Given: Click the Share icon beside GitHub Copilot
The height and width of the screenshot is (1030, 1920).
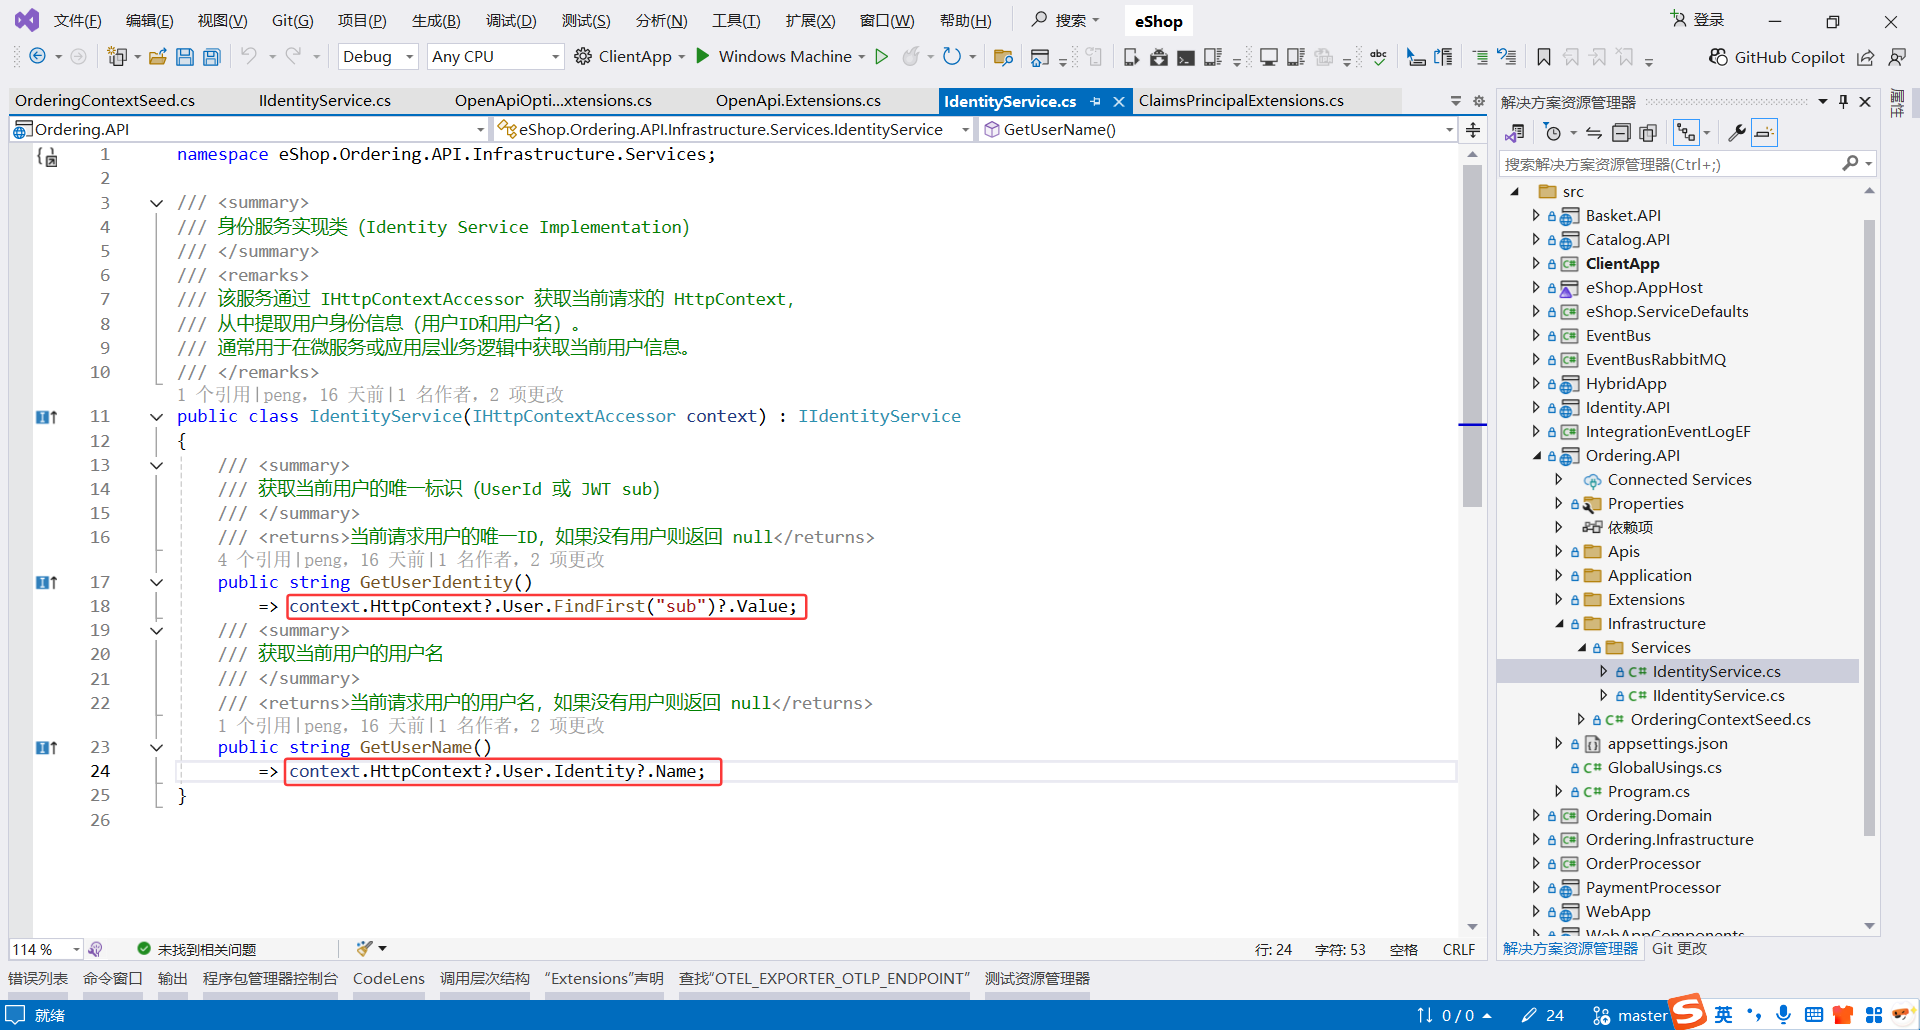Looking at the screenshot, I should [x=1866, y=57].
